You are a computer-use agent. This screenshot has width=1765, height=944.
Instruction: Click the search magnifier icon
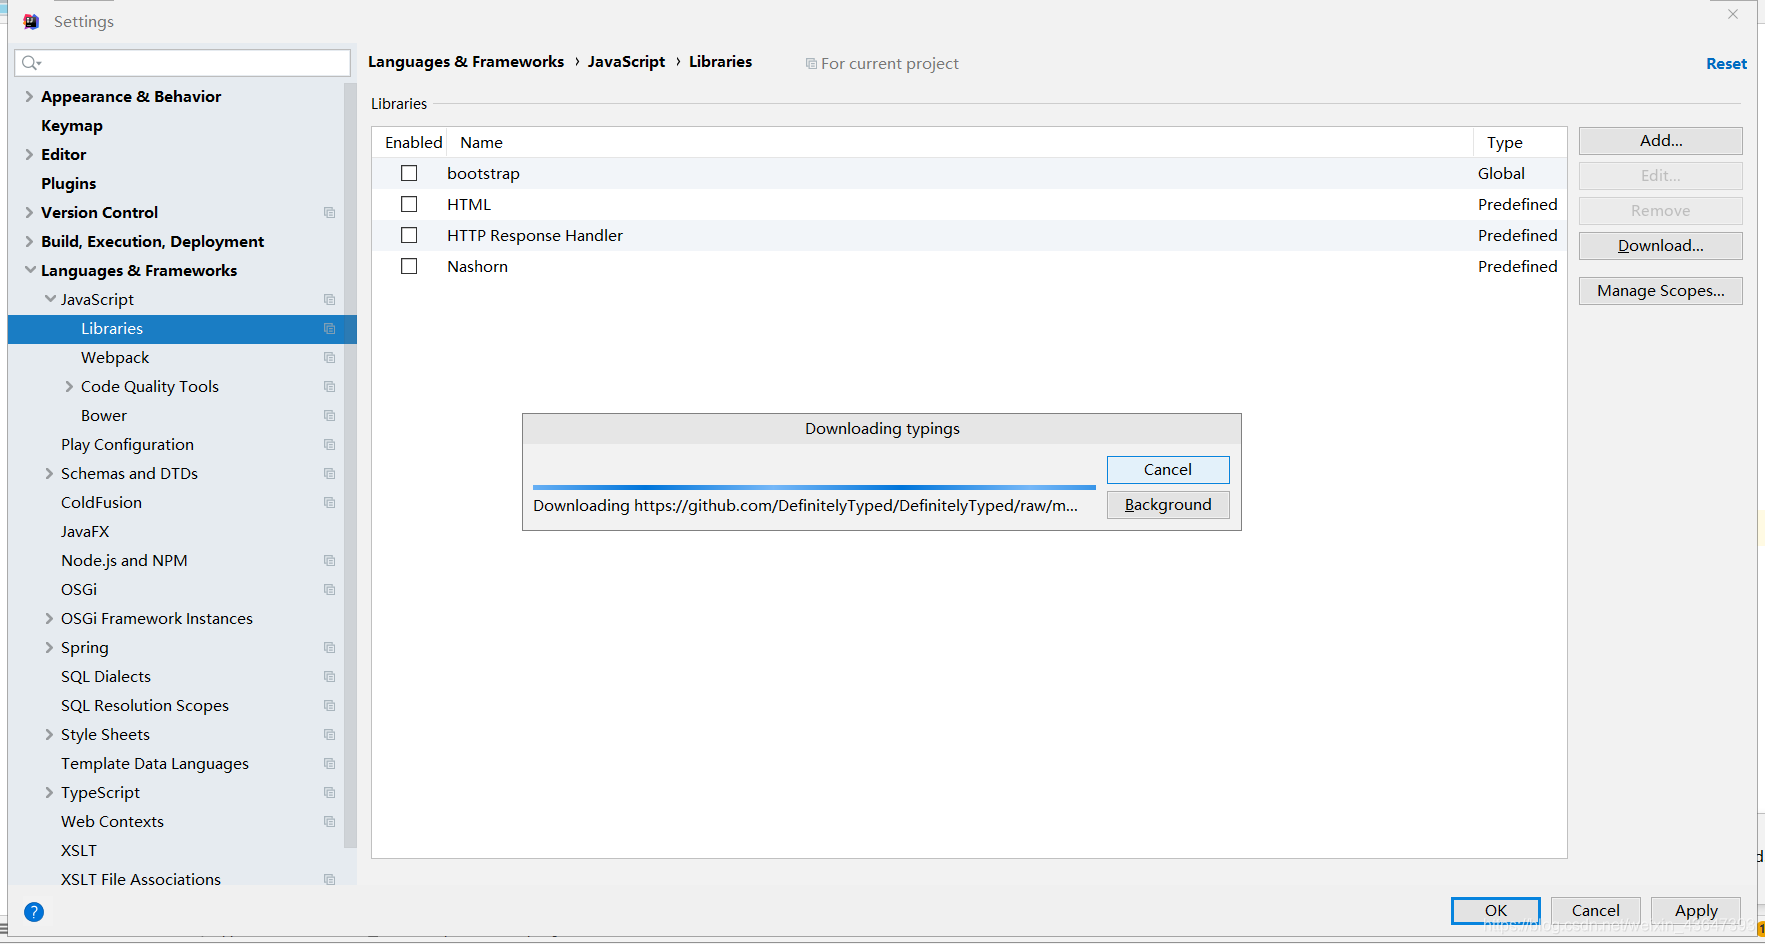[31, 63]
